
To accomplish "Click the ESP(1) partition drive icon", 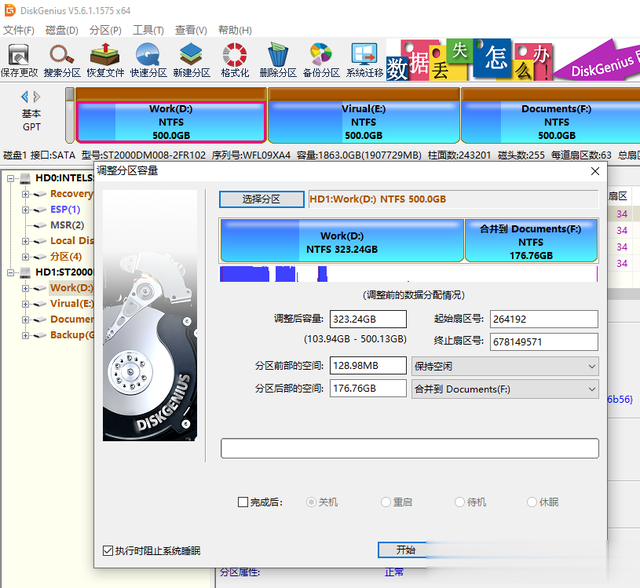I will pyautogui.click(x=40, y=210).
